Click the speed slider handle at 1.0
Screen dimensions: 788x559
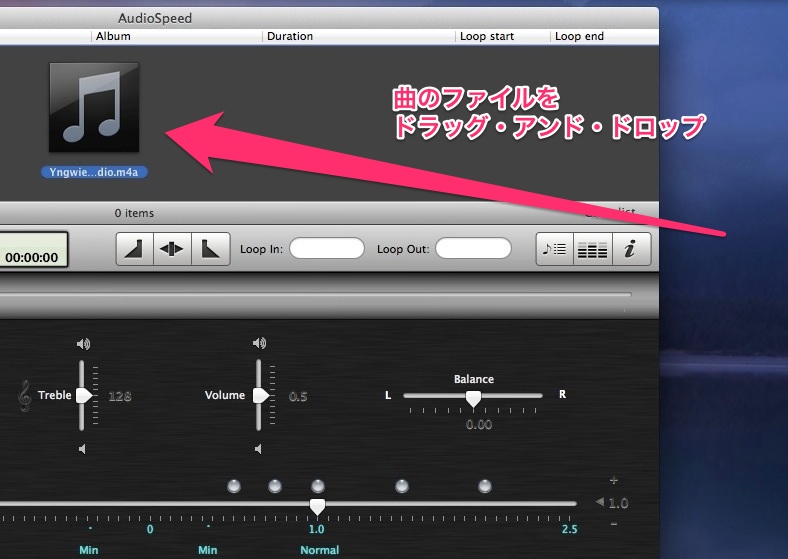pos(317,507)
